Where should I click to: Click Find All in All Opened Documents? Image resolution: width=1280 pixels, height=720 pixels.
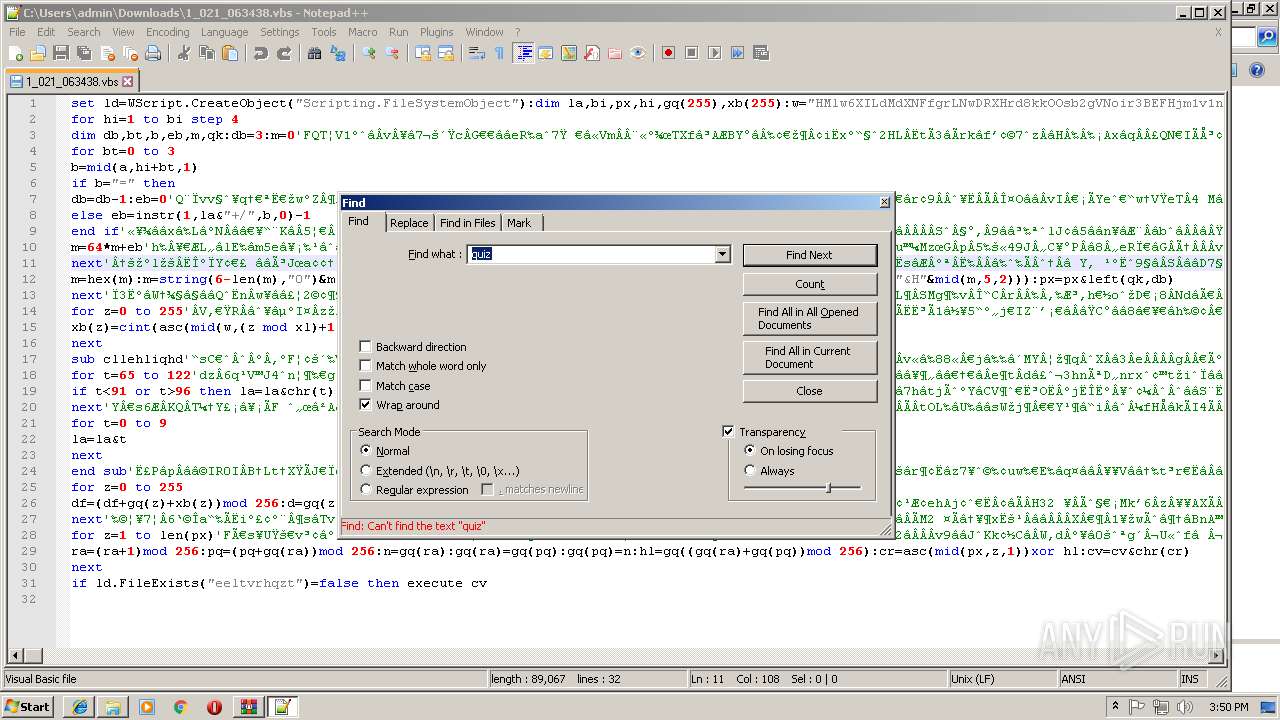809,318
